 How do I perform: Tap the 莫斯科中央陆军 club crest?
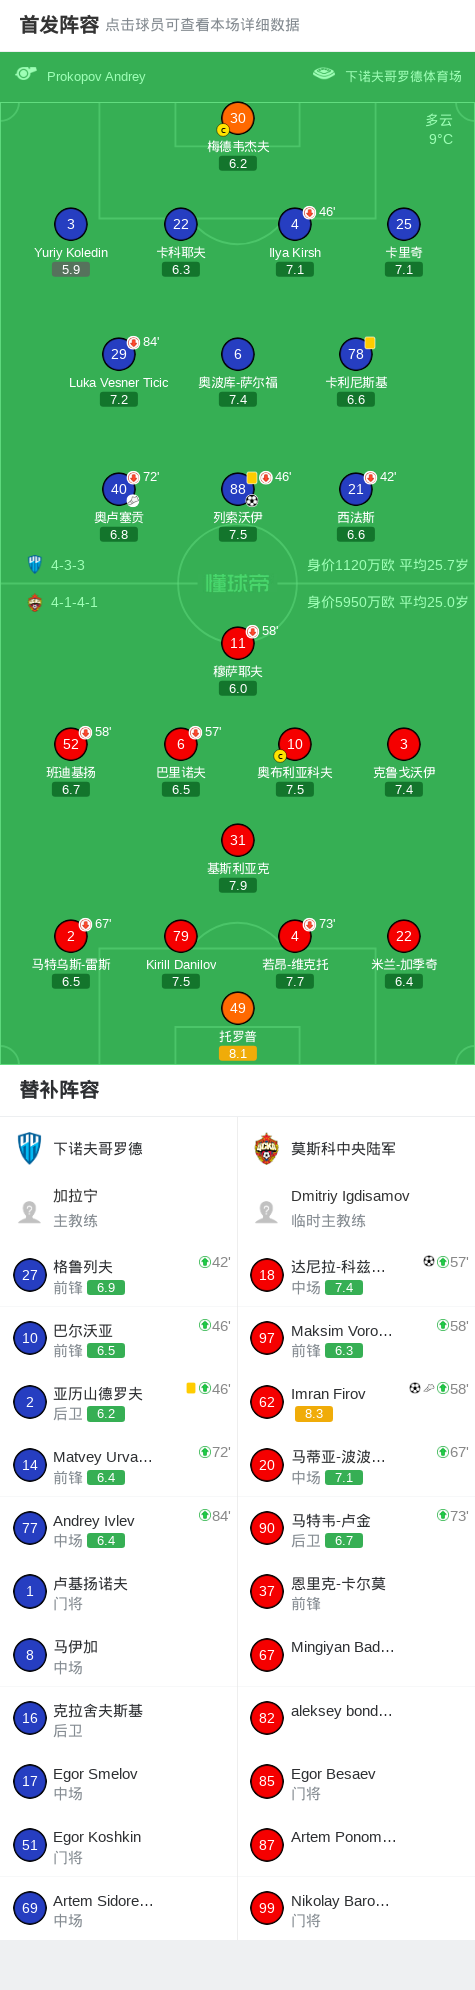[x=267, y=1148]
